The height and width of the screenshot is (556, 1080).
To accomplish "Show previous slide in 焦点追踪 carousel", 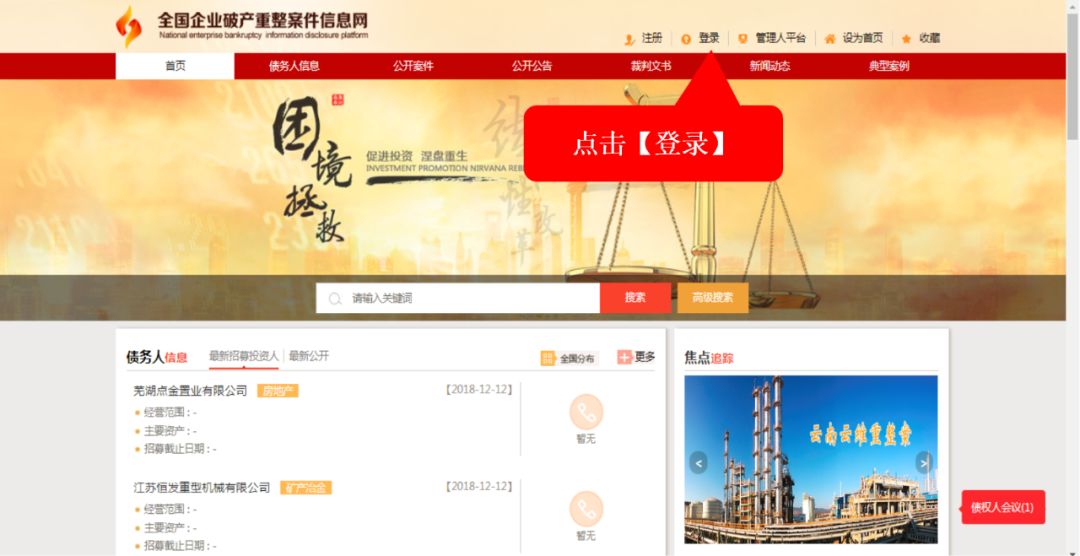I will [698, 463].
